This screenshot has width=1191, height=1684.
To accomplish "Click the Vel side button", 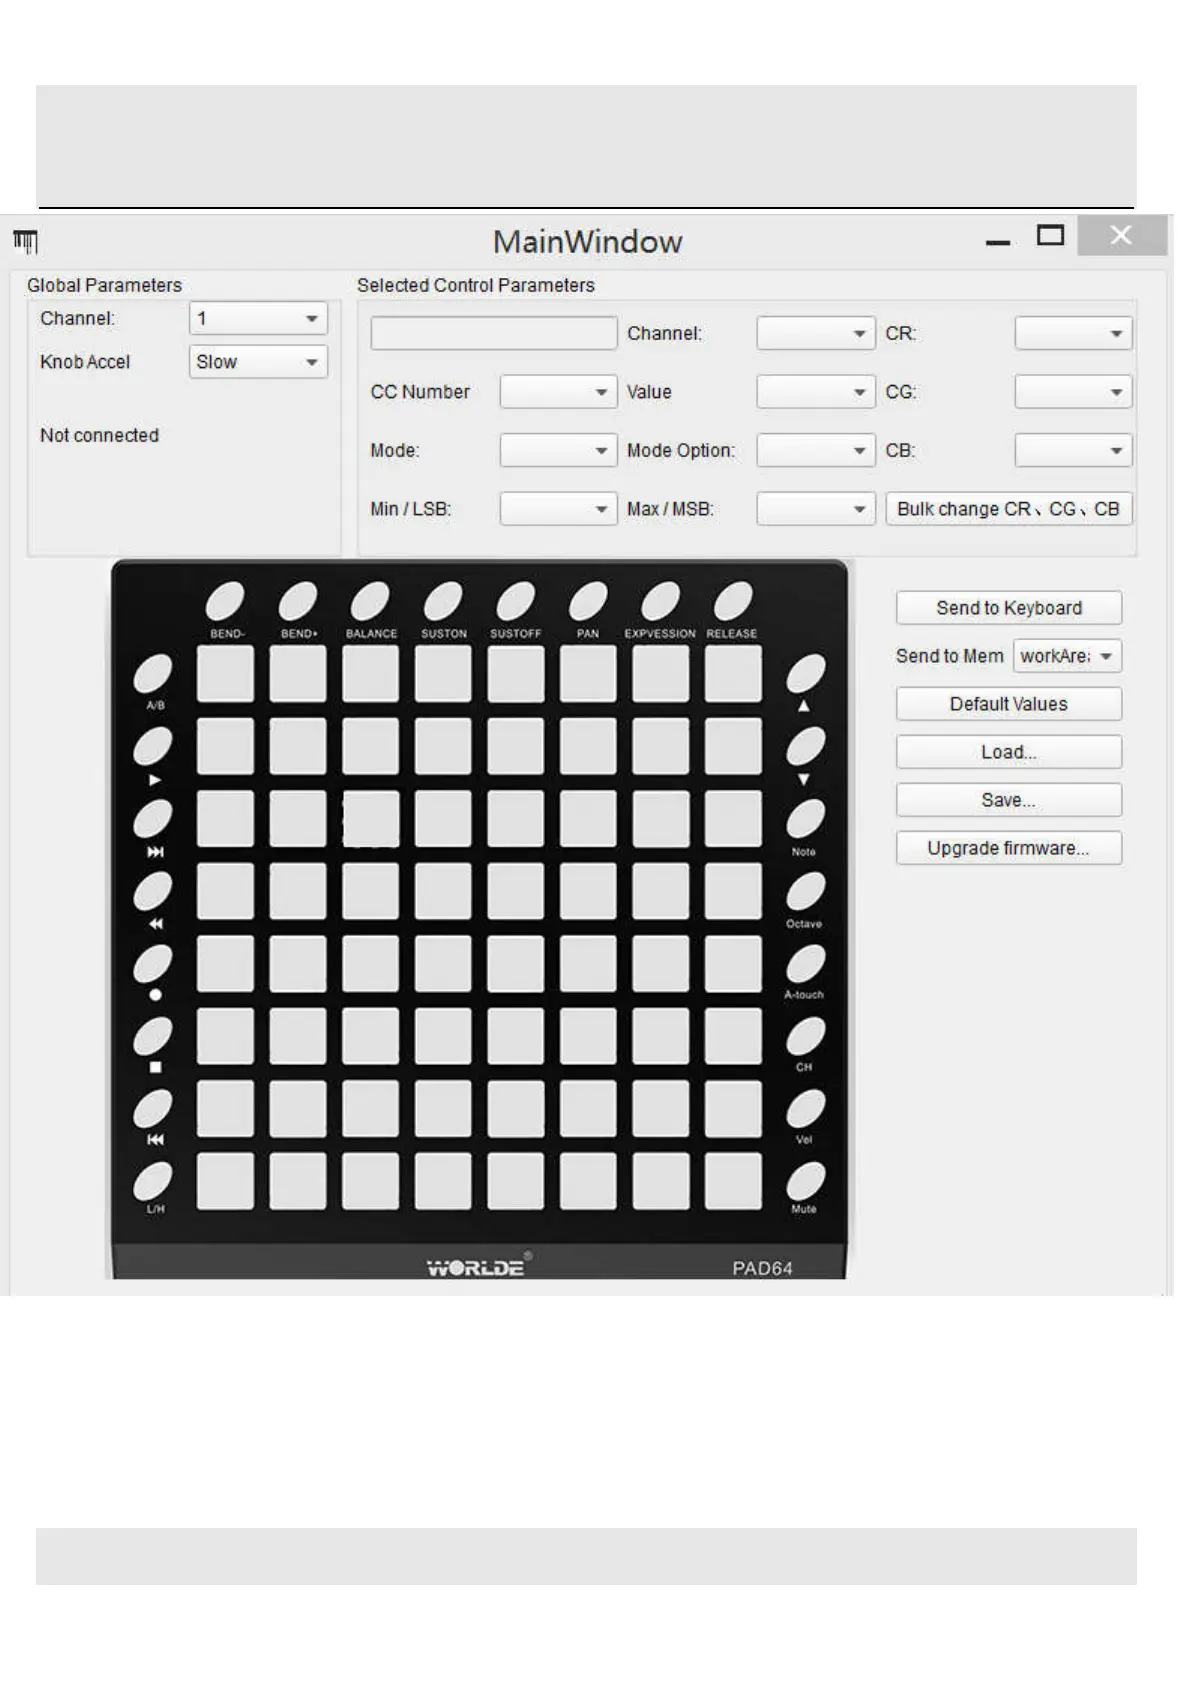I will pos(805,1109).
